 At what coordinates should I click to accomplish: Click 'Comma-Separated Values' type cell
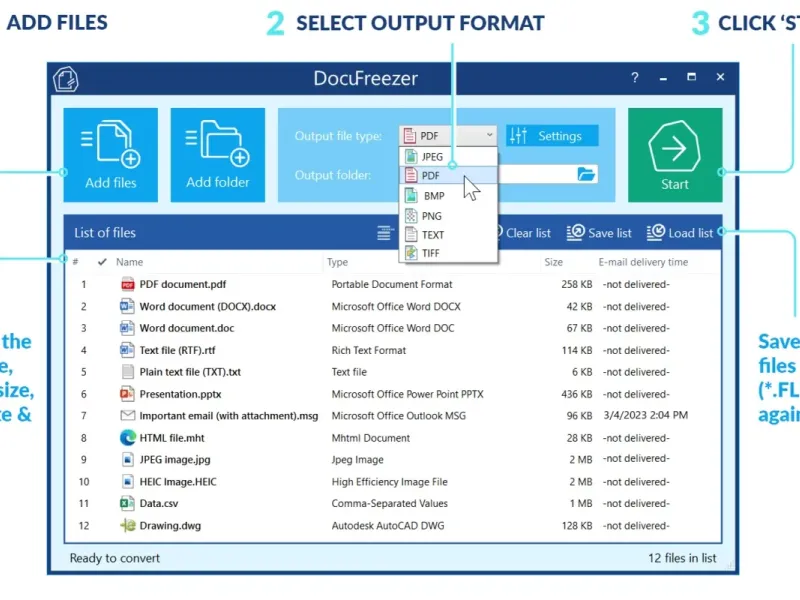tap(389, 504)
